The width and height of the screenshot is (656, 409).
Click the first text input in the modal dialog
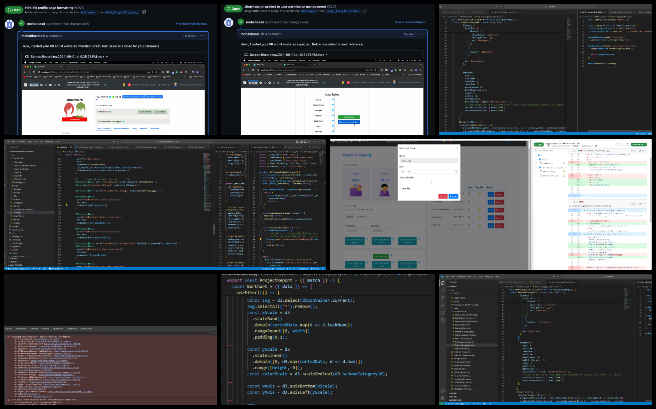click(x=428, y=160)
